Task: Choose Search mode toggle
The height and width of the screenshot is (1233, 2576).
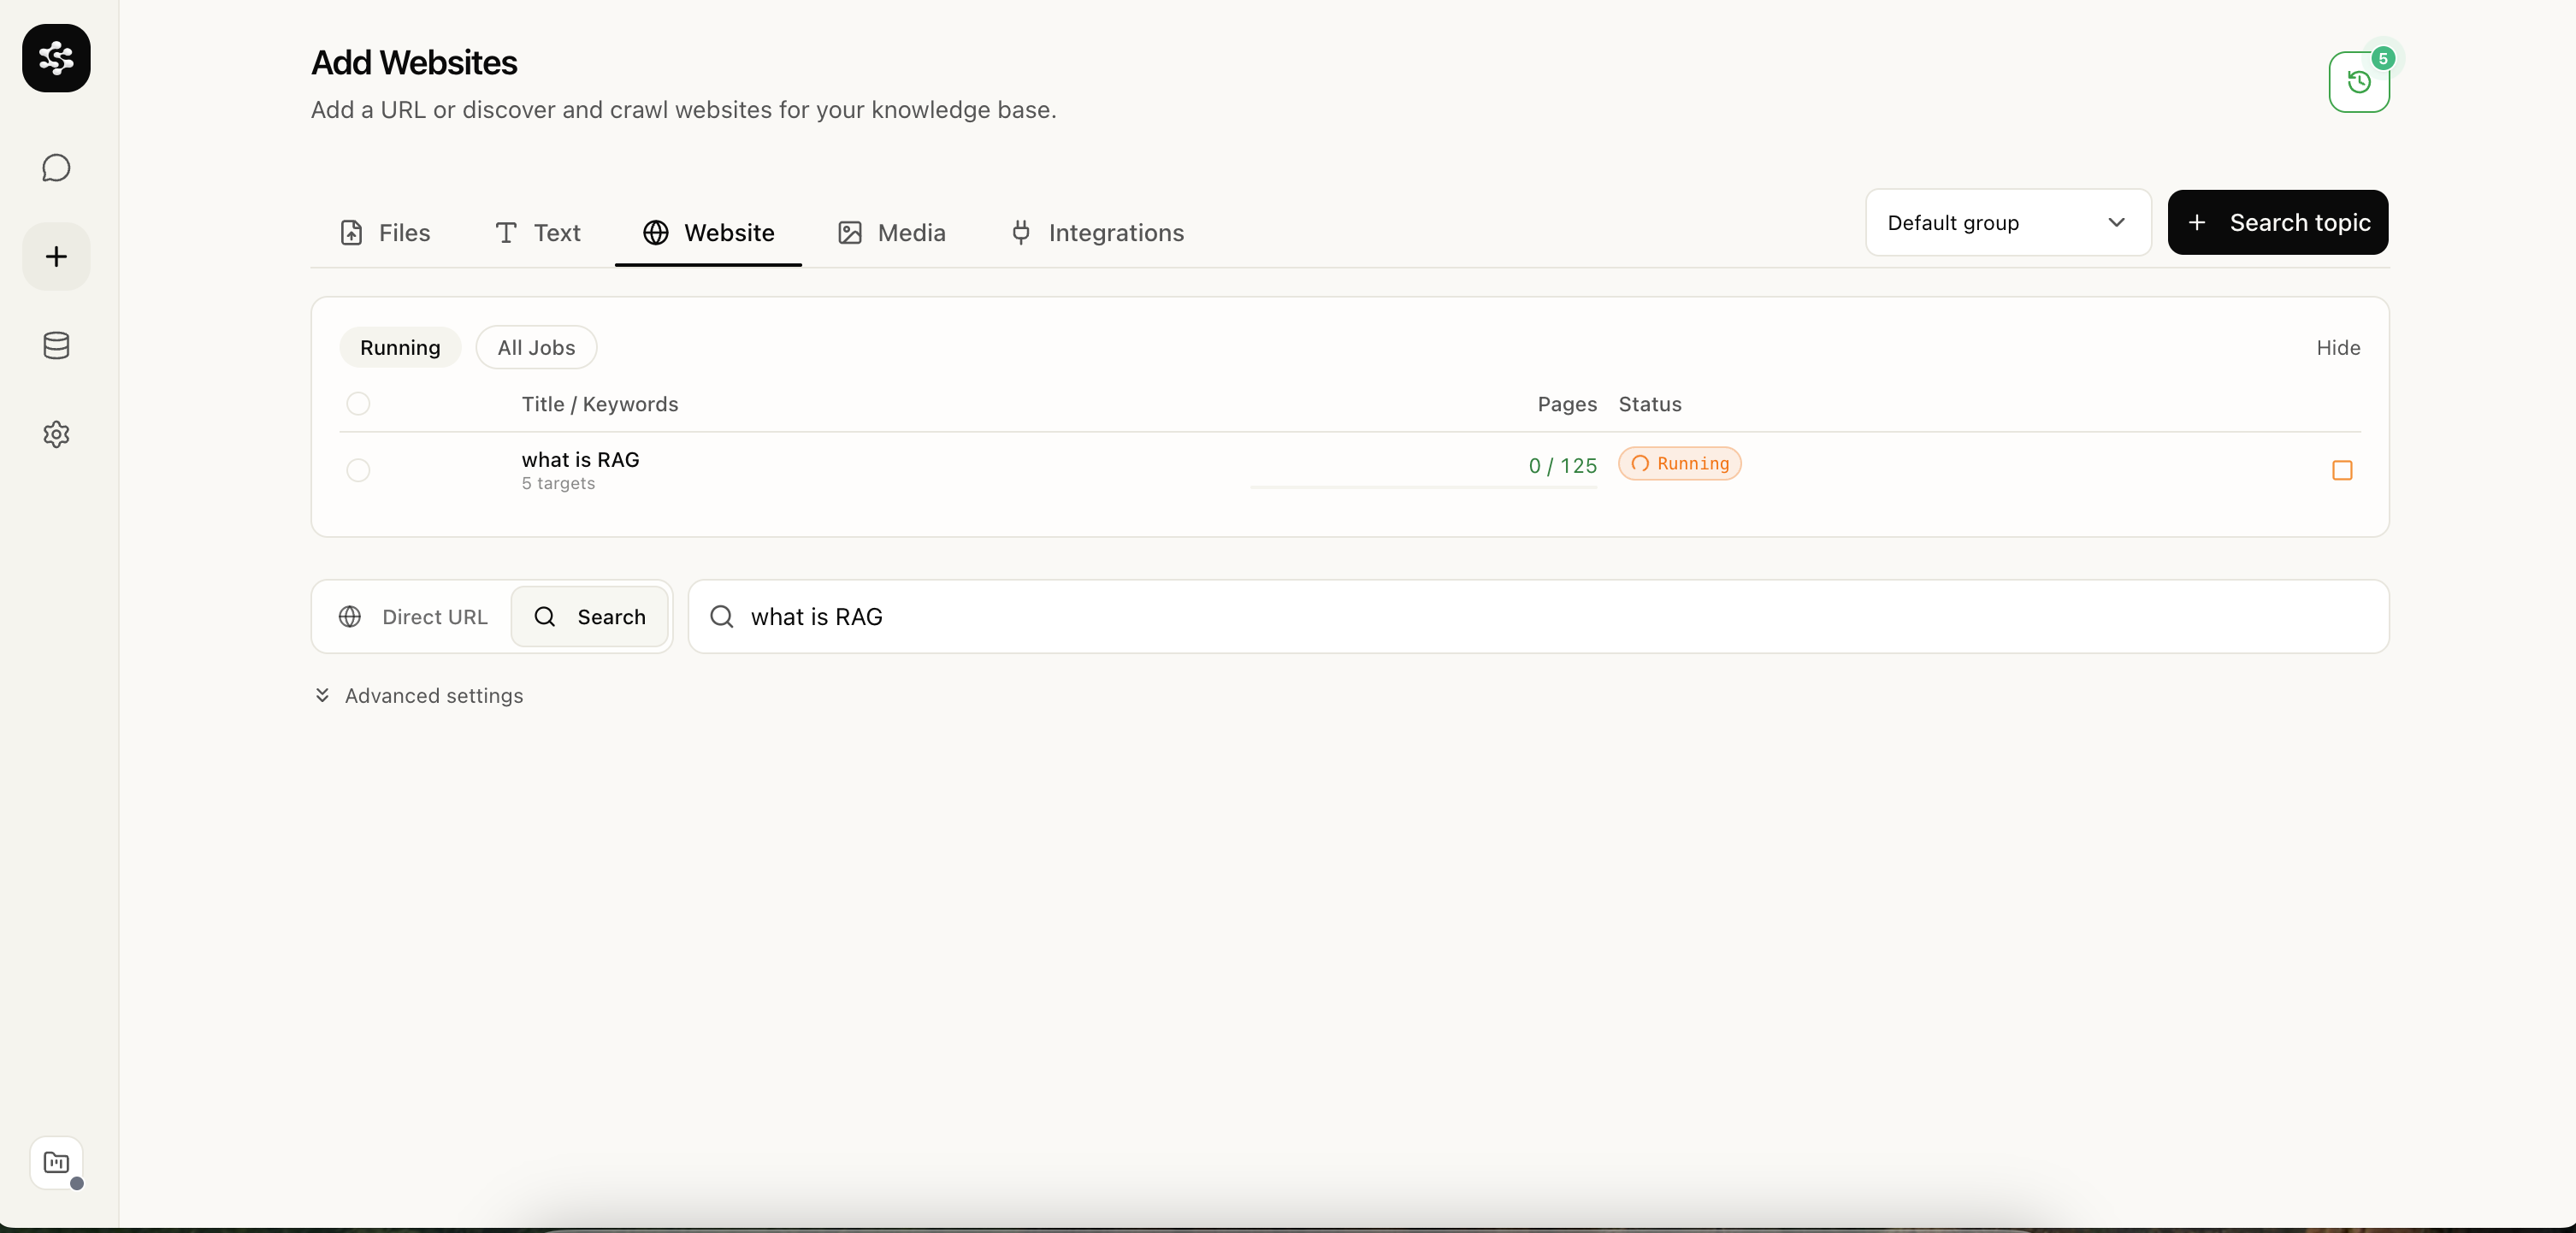Action: [x=590, y=617]
